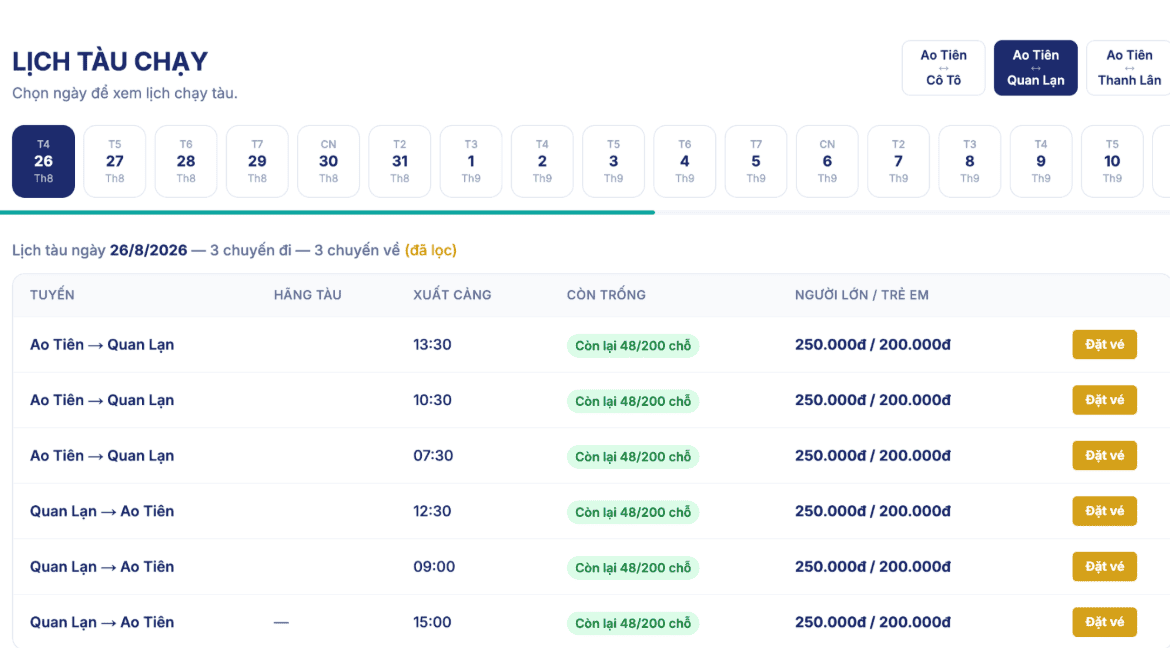
Task: Click the 'LỊCH TÀU CHẠY' heading
Action: 110,61
